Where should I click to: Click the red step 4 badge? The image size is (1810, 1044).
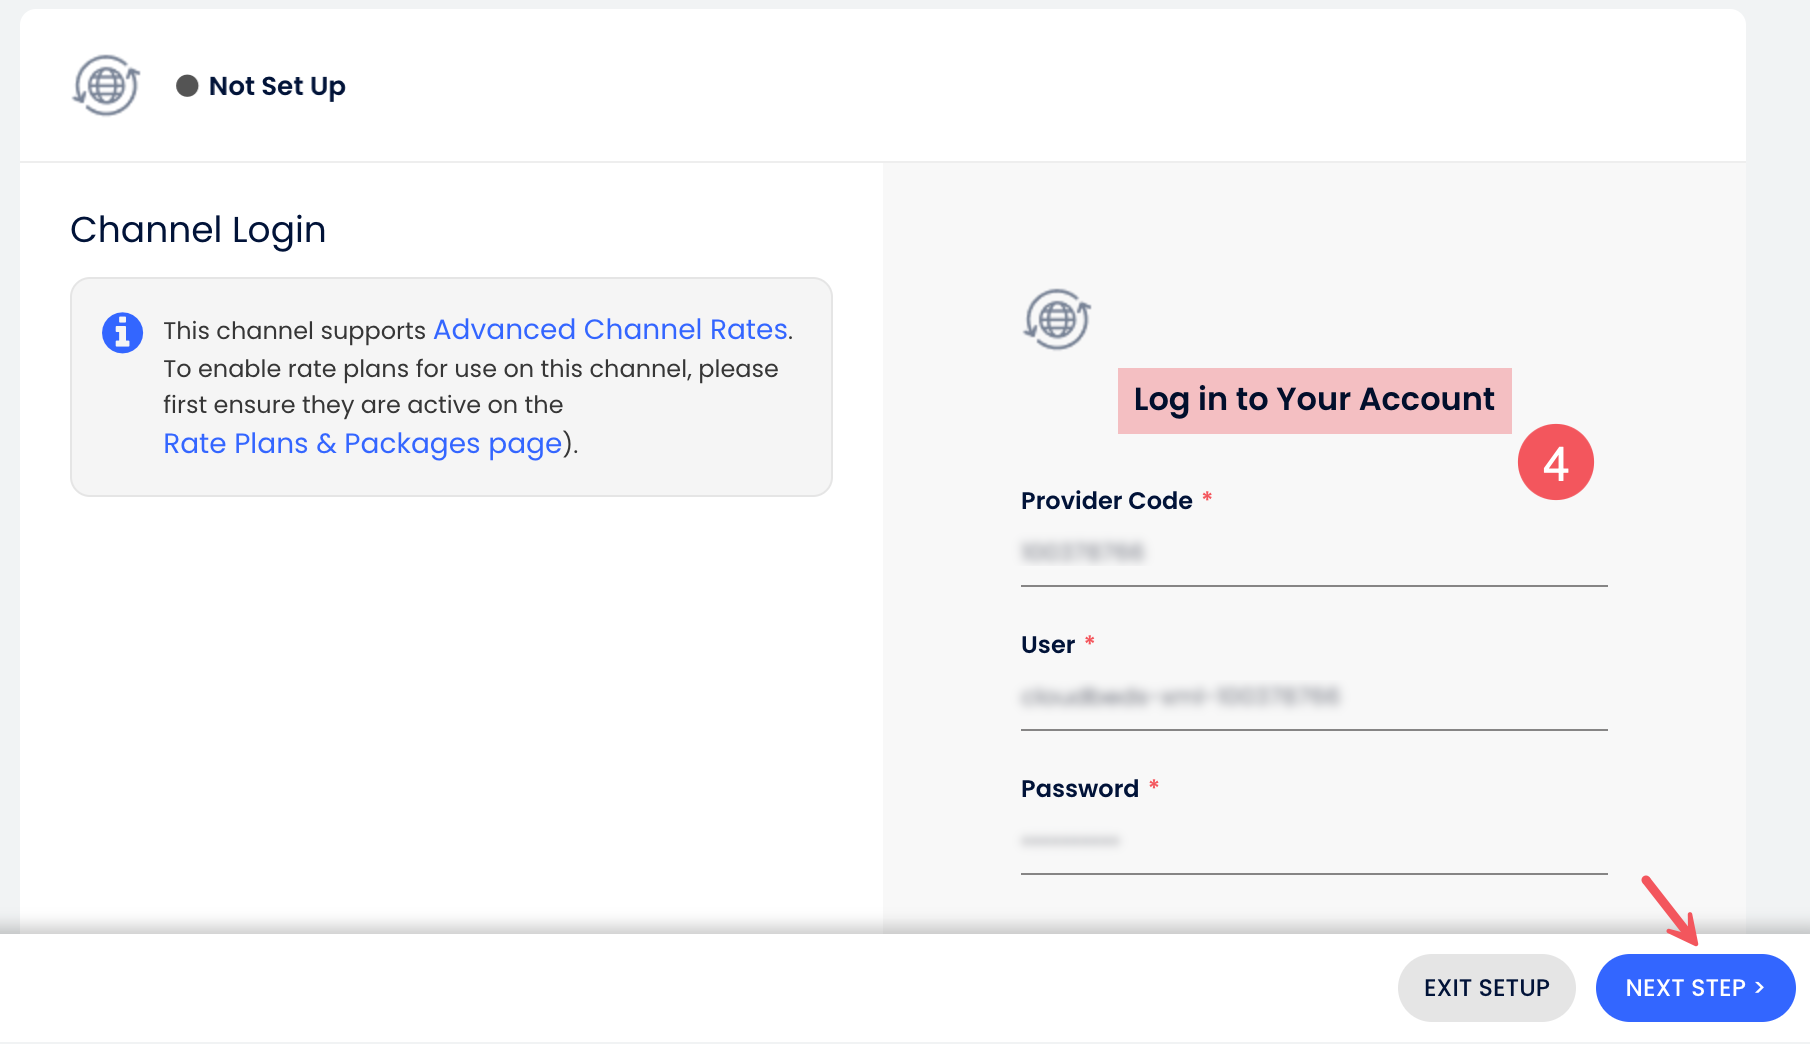1555,462
